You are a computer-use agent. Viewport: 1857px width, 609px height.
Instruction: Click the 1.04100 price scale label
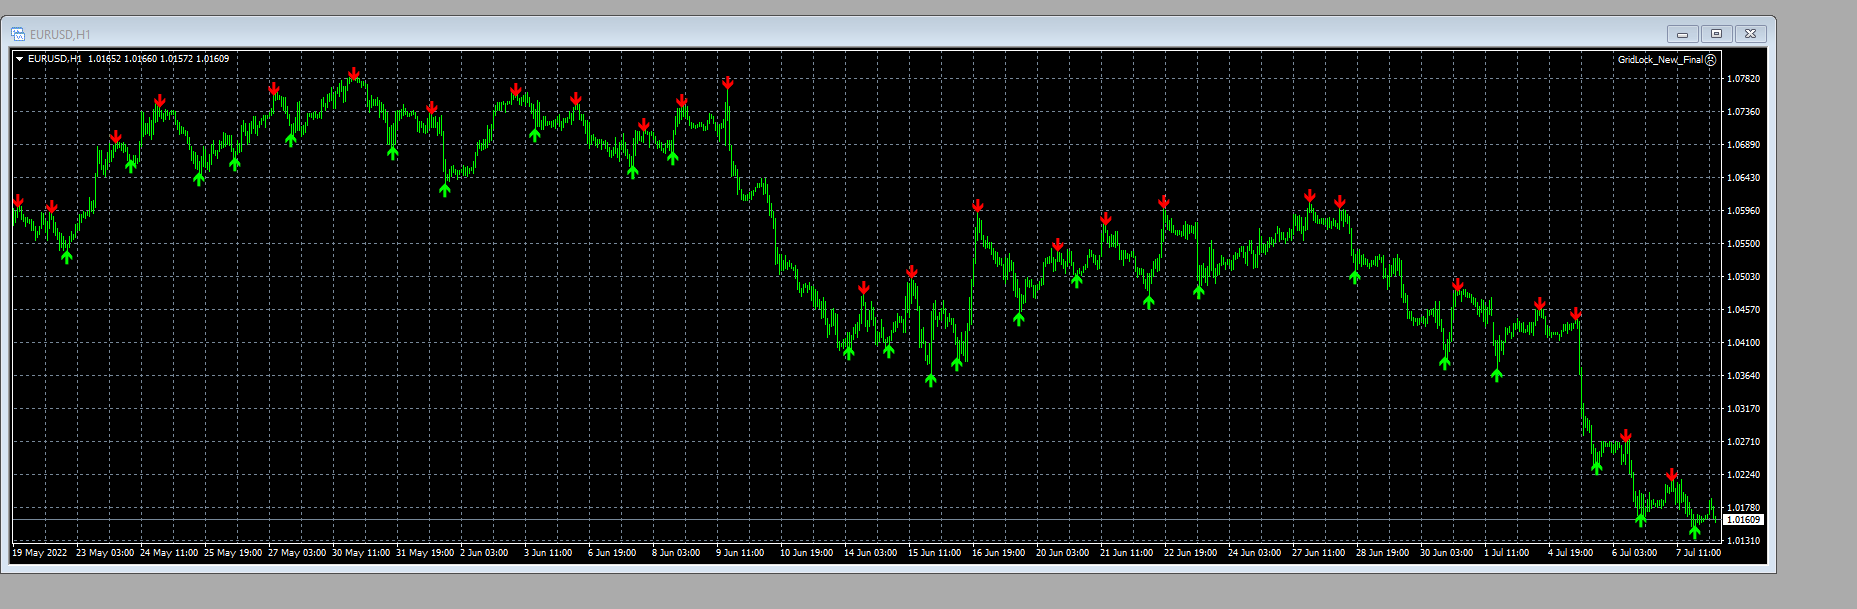tap(1744, 343)
